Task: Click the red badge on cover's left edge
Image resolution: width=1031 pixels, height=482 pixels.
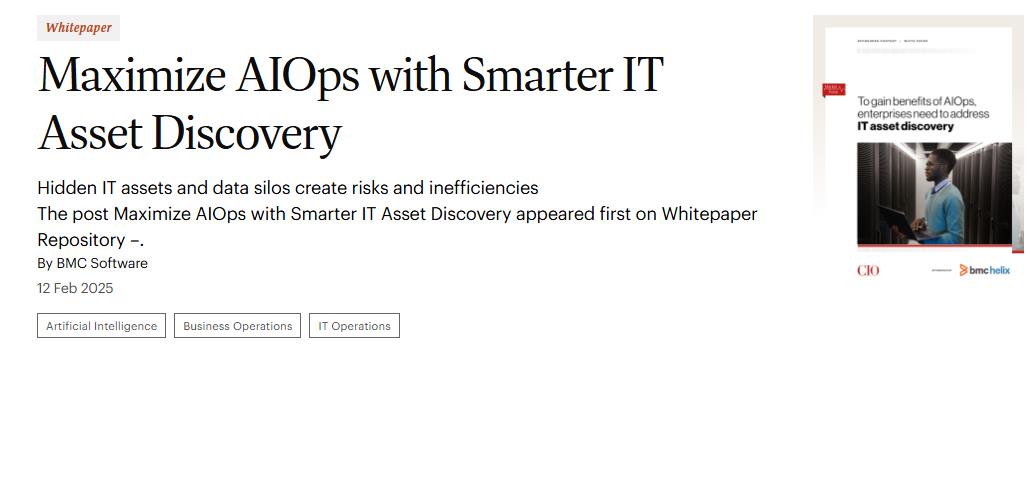Action: coord(833,90)
